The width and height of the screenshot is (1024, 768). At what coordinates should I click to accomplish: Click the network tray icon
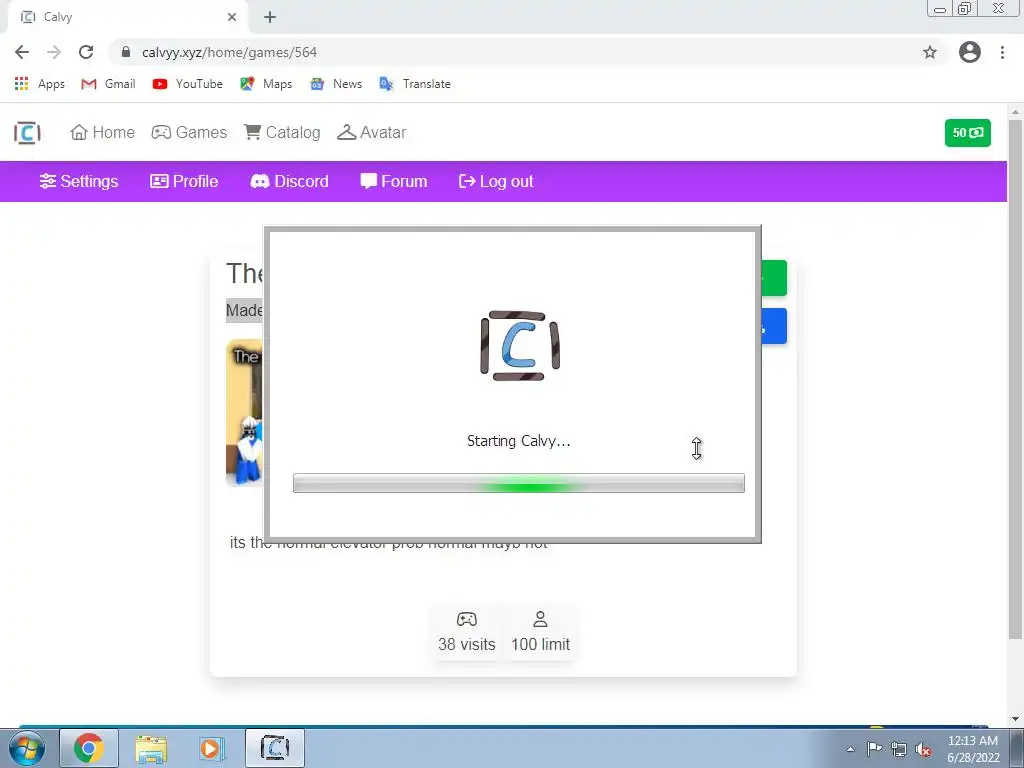[899, 749]
